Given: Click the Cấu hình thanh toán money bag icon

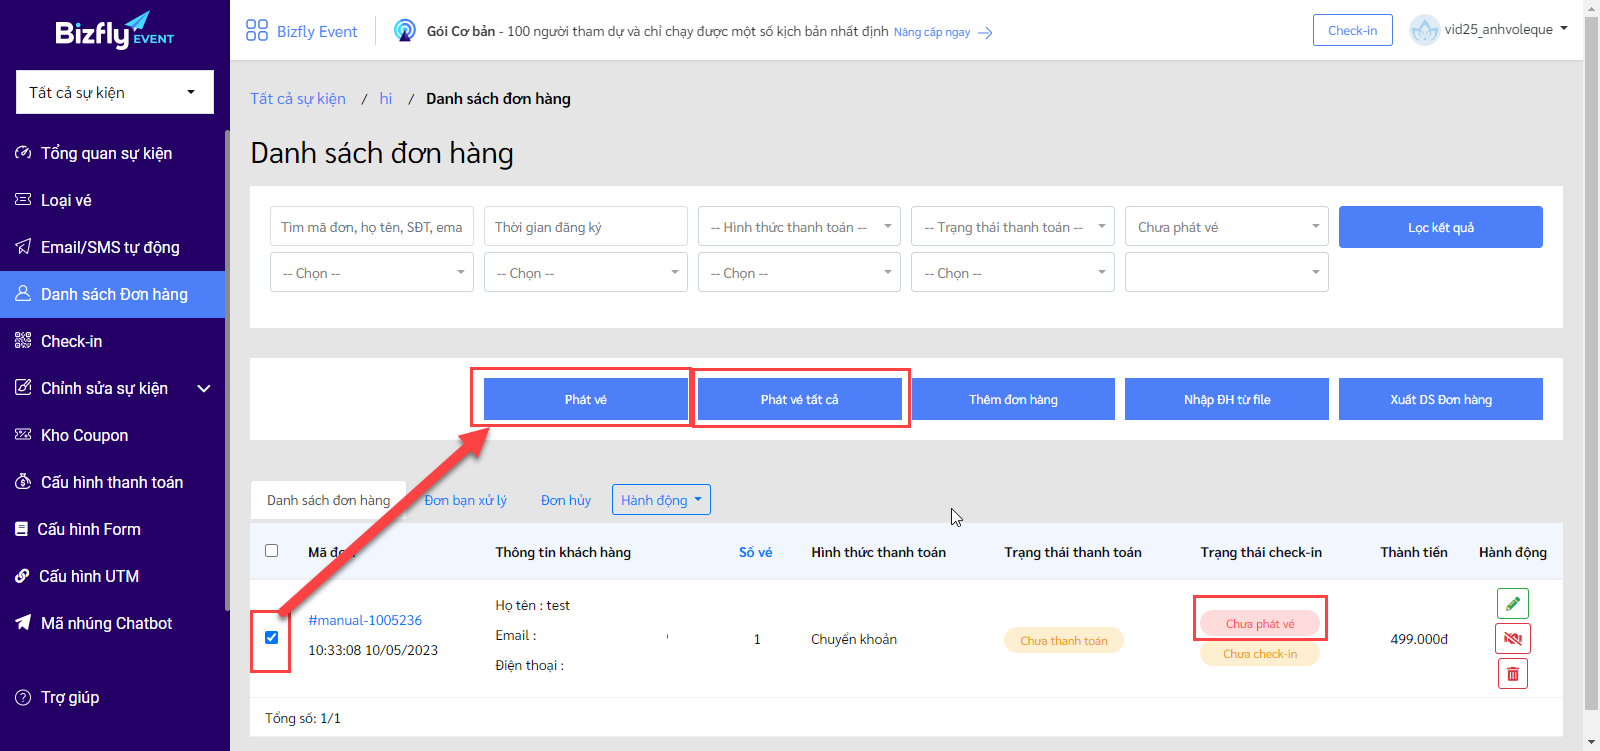Looking at the screenshot, I should tap(23, 482).
